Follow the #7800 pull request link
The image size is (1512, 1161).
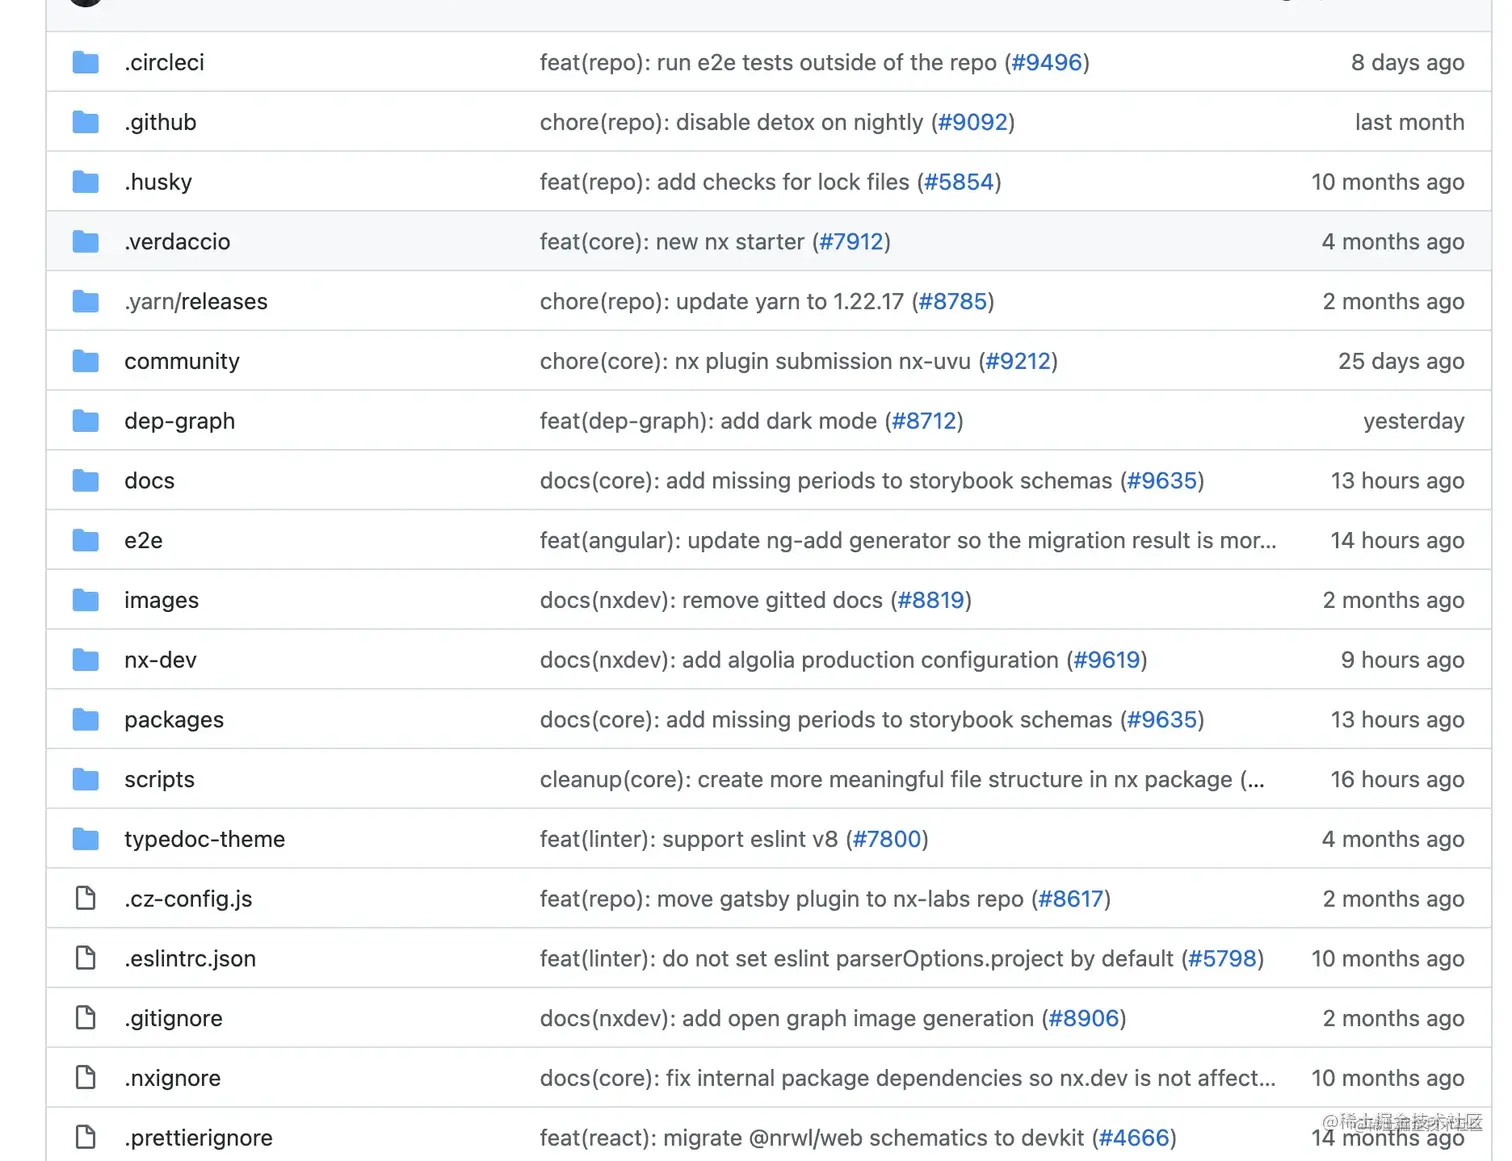pos(887,839)
